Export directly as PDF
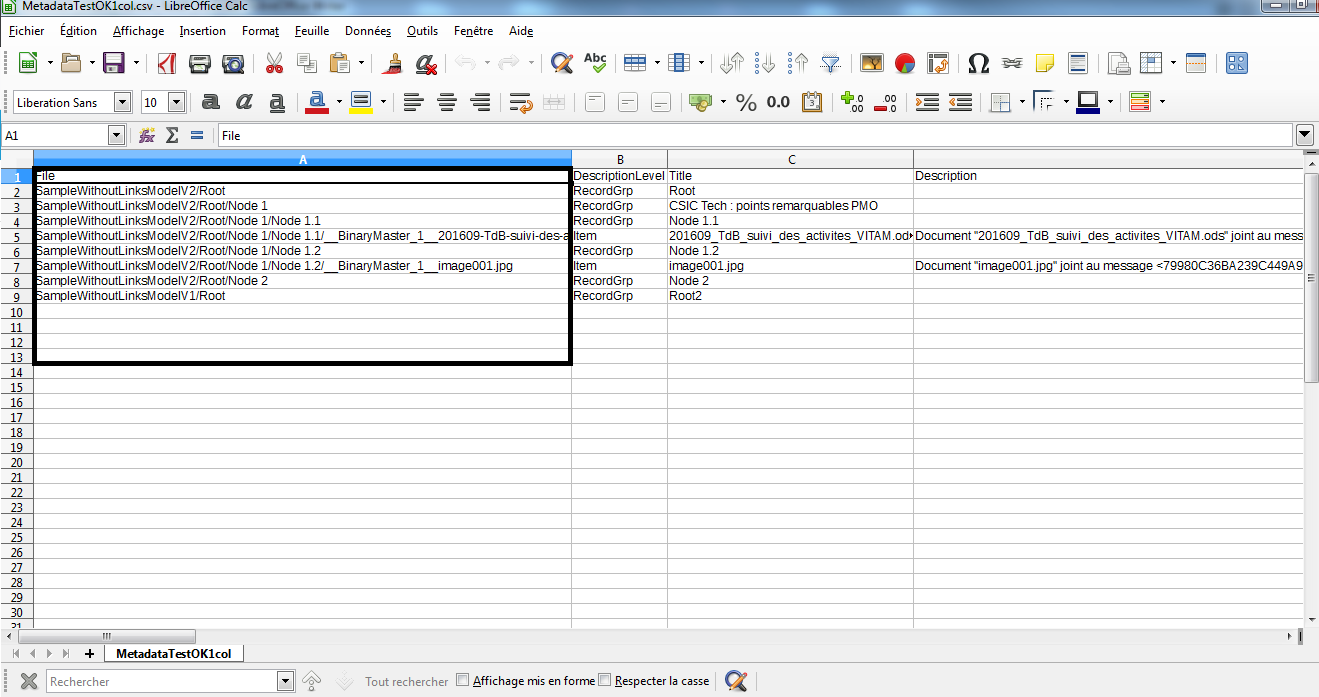Viewport: 1319px width, 697px height. tap(167, 64)
